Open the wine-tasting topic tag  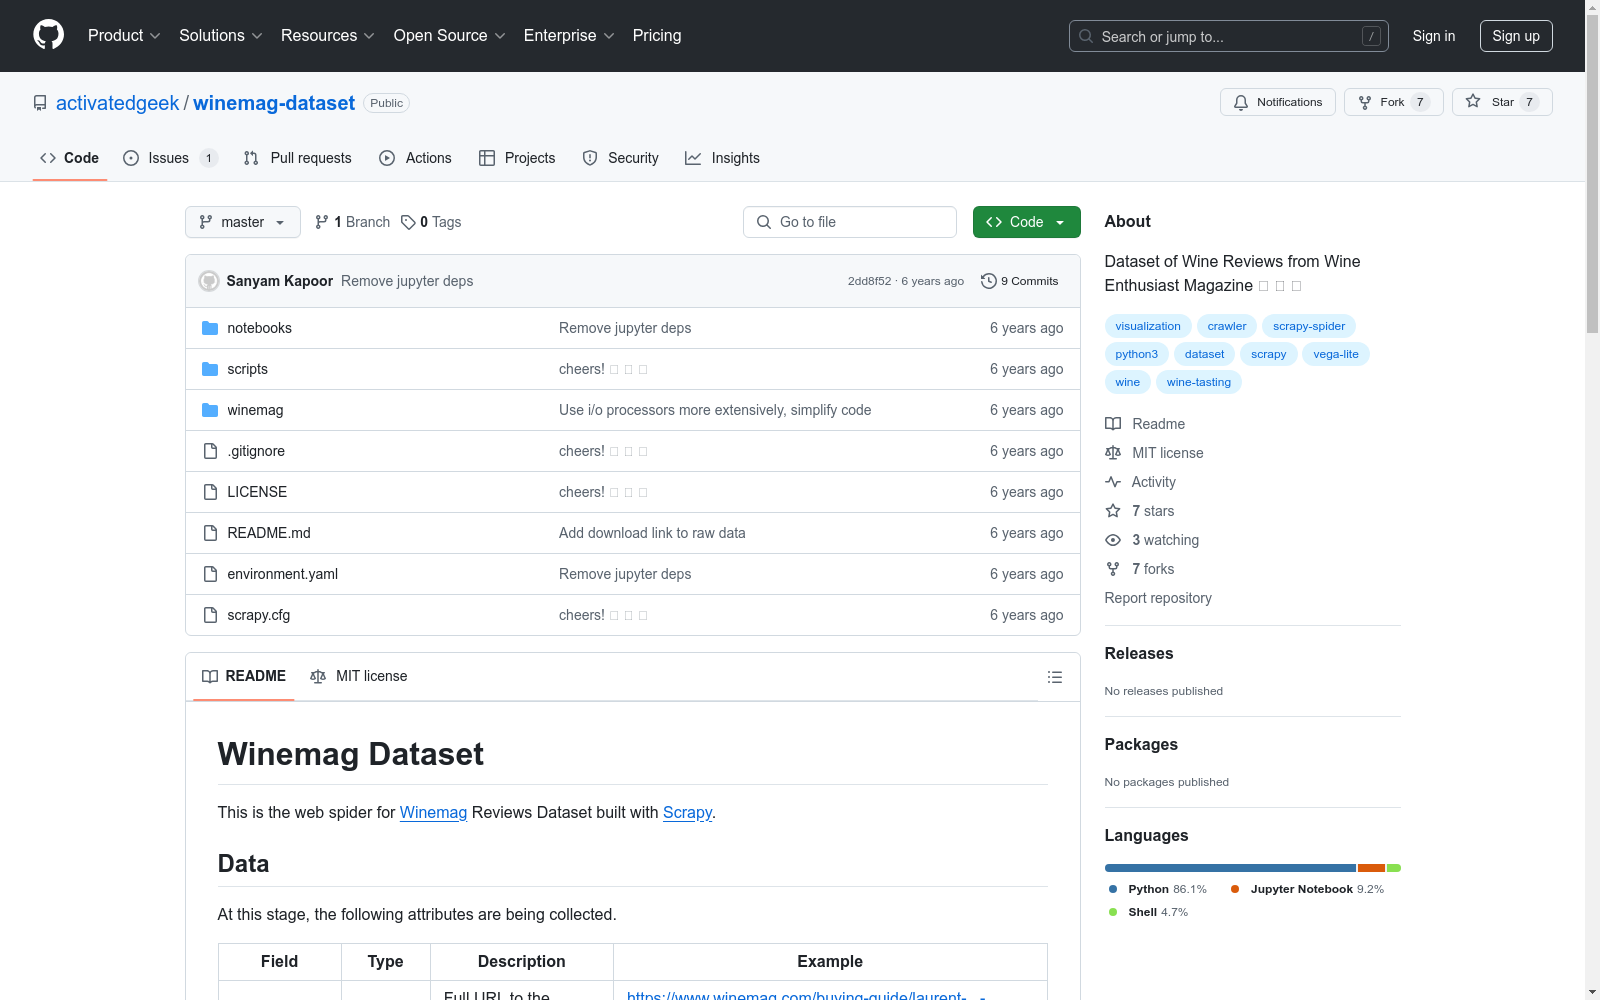pyautogui.click(x=1199, y=382)
